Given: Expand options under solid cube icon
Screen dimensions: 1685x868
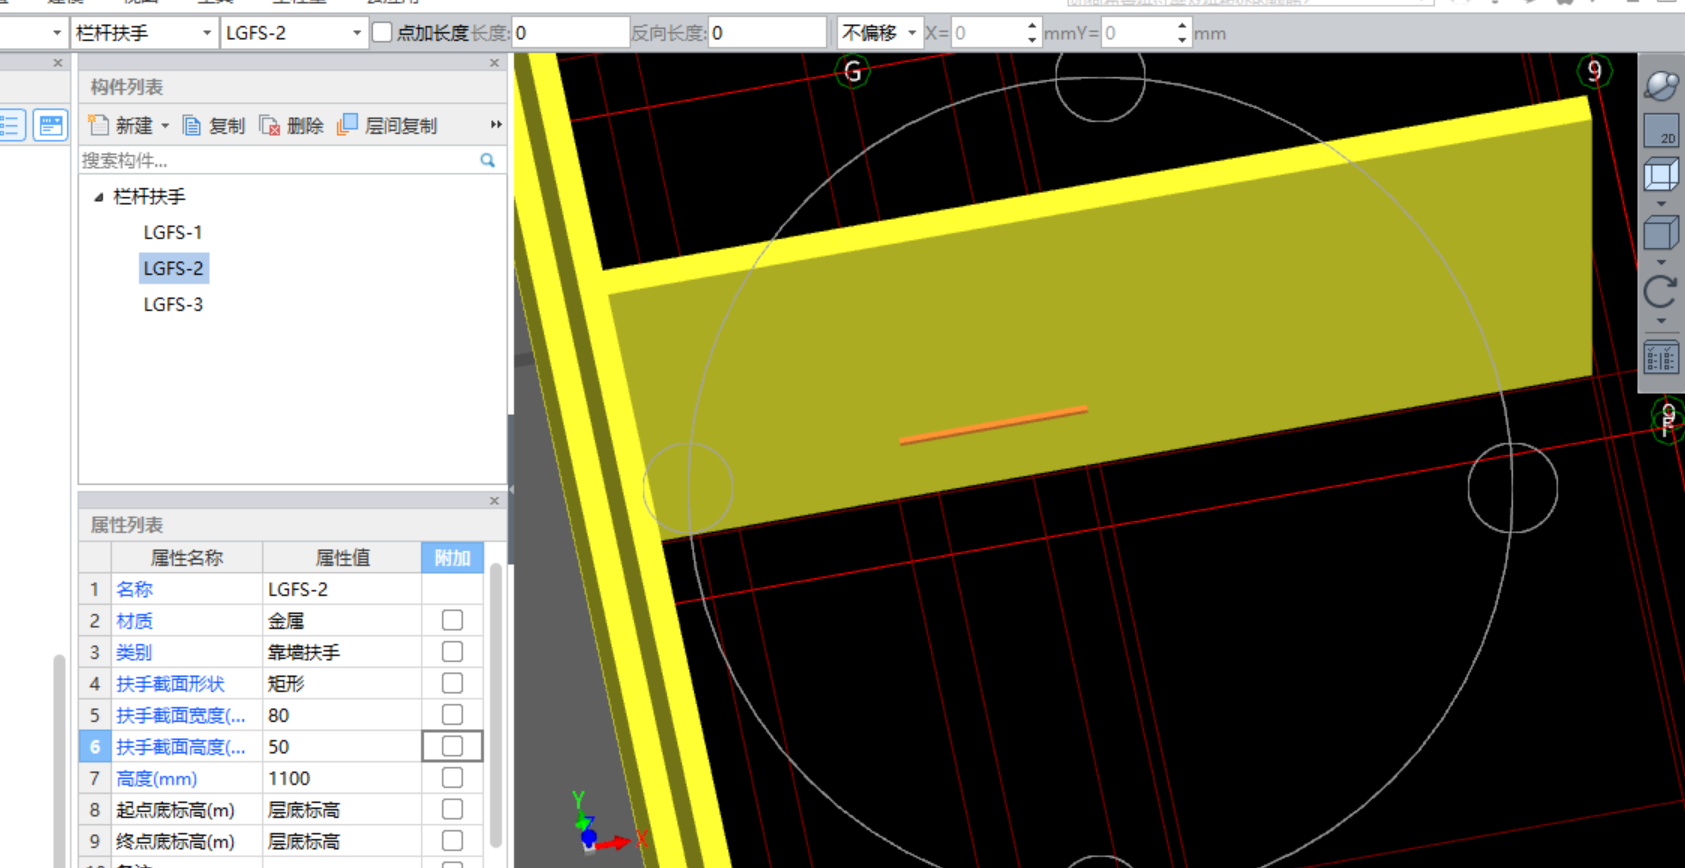Looking at the screenshot, I should coord(1661,262).
